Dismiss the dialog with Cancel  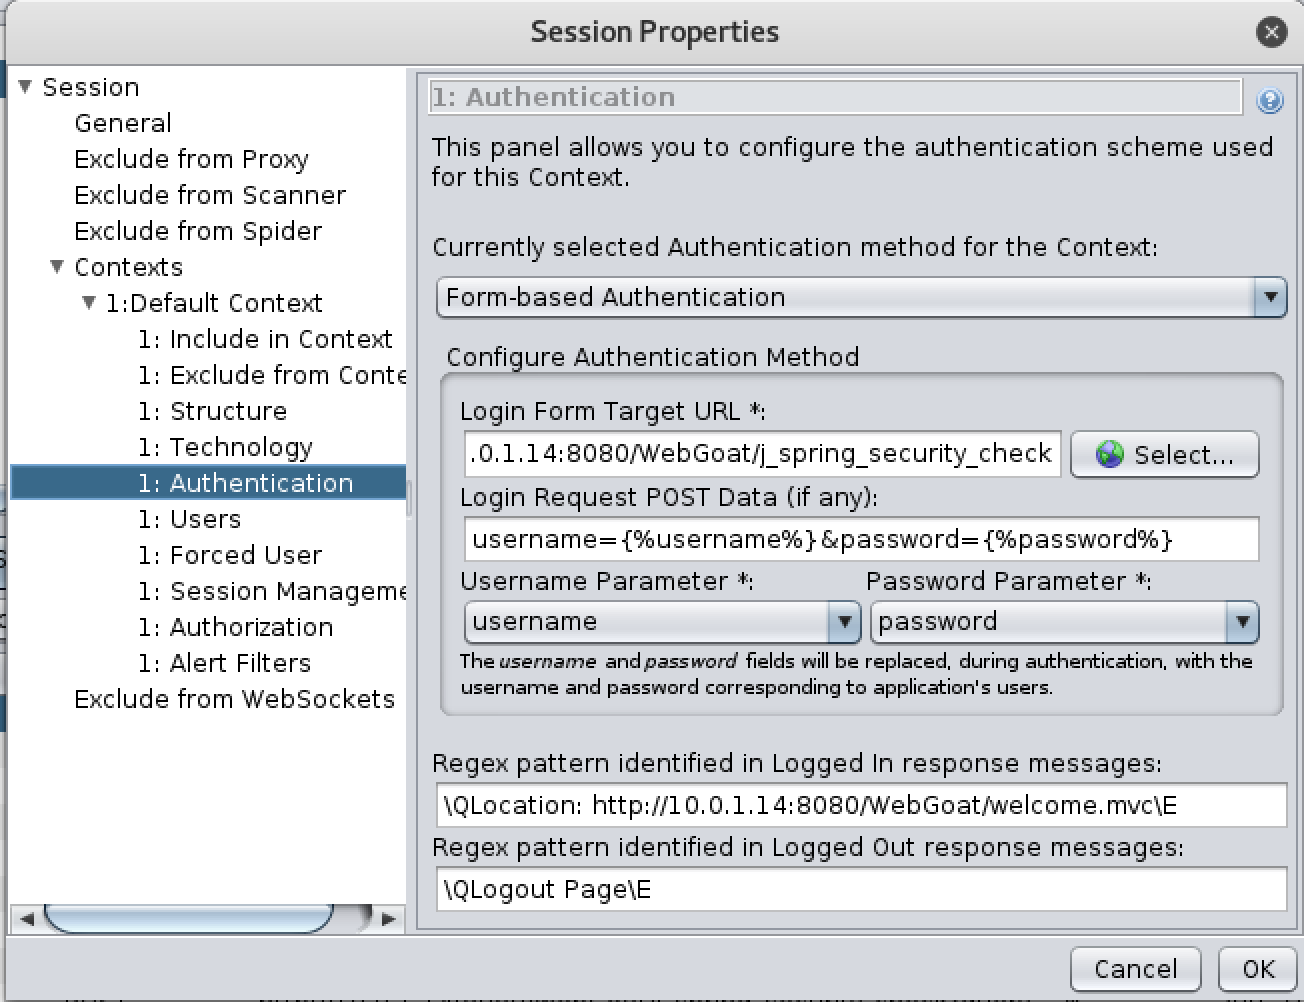tap(1135, 968)
